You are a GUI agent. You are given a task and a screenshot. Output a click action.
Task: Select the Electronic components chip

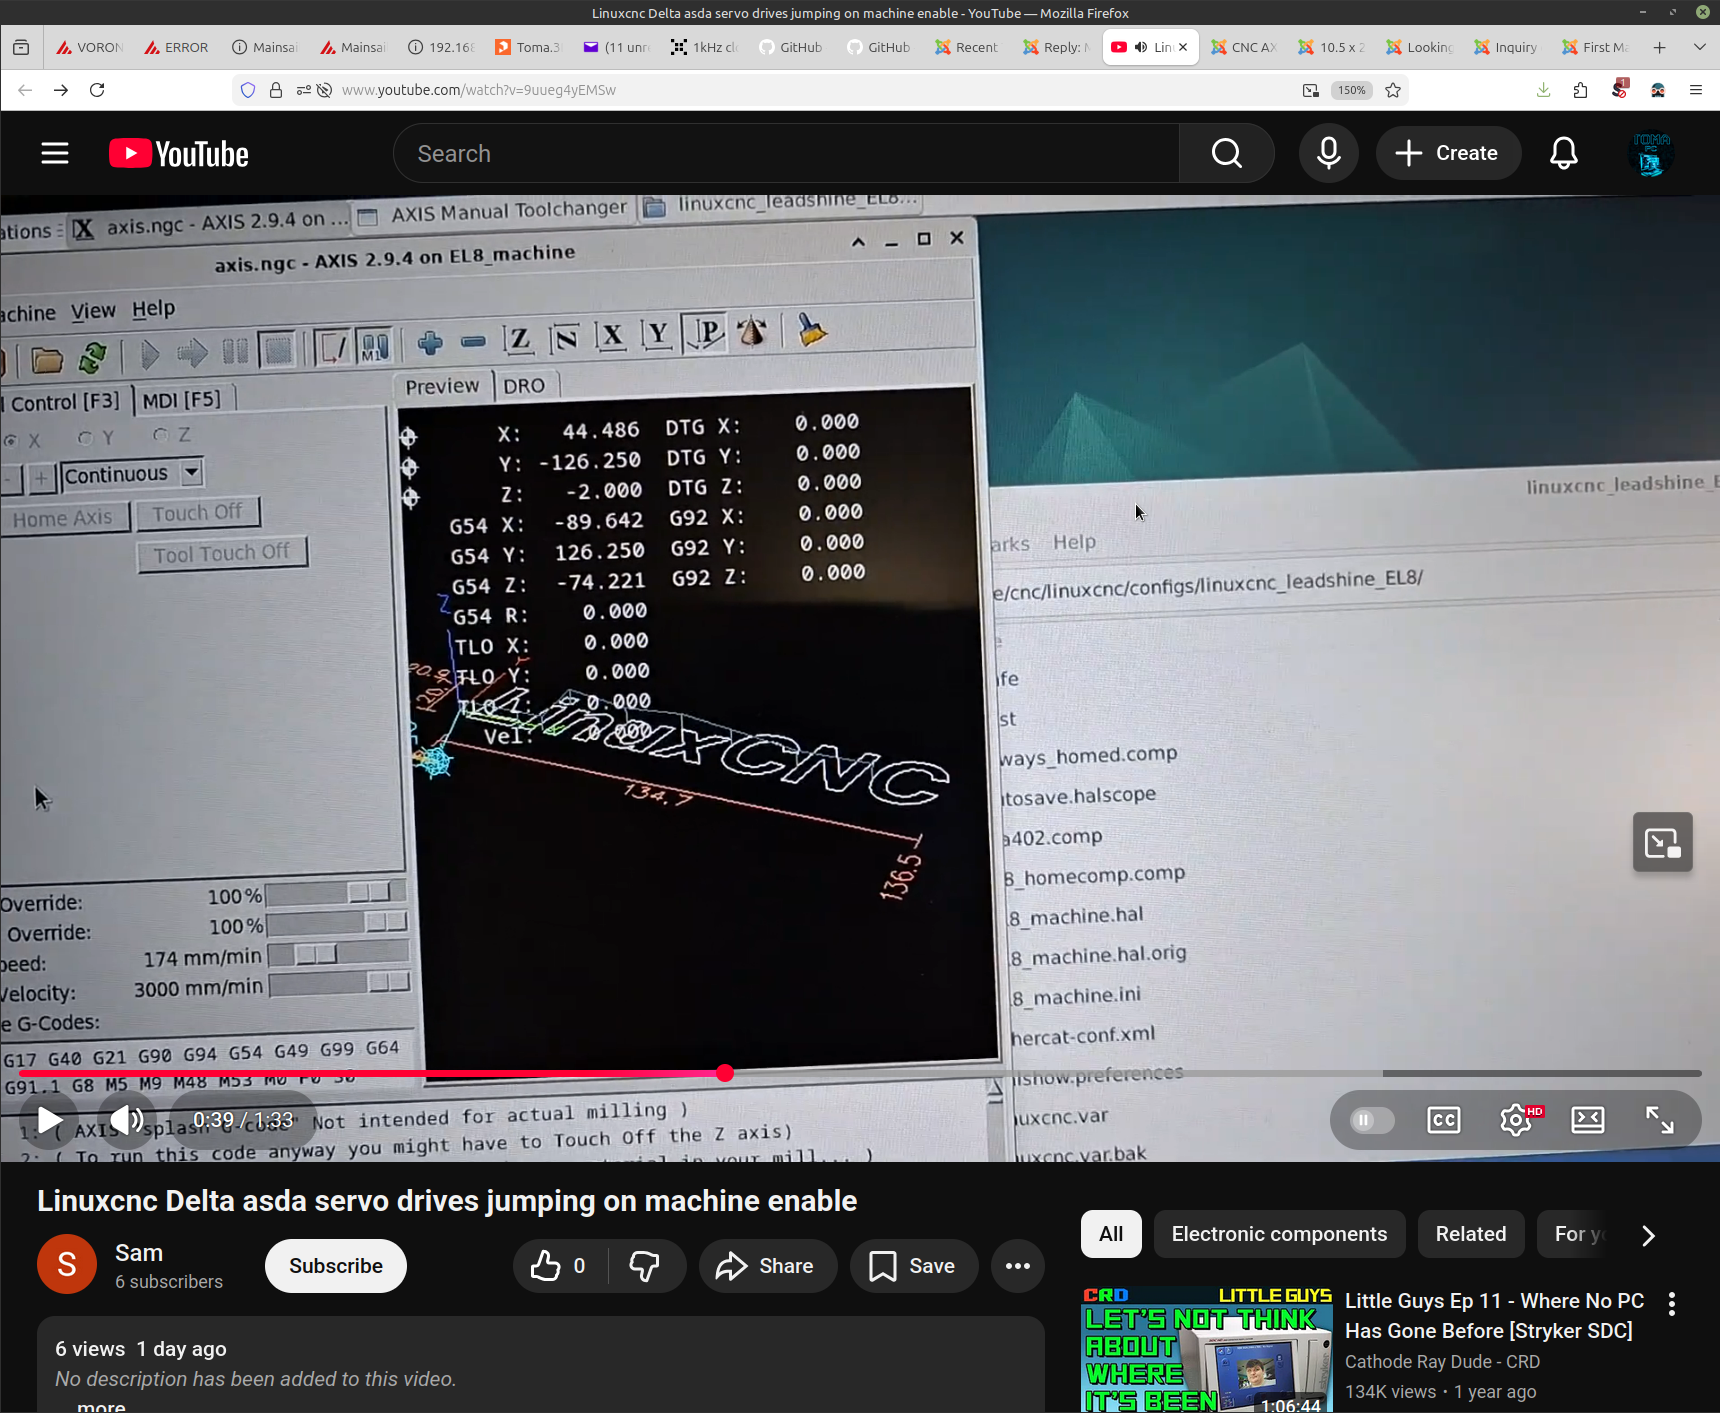coord(1279,1234)
